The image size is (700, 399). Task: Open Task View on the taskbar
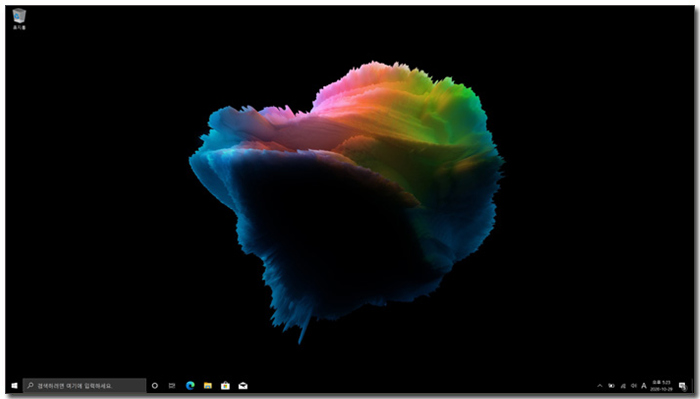pos(172,386)
